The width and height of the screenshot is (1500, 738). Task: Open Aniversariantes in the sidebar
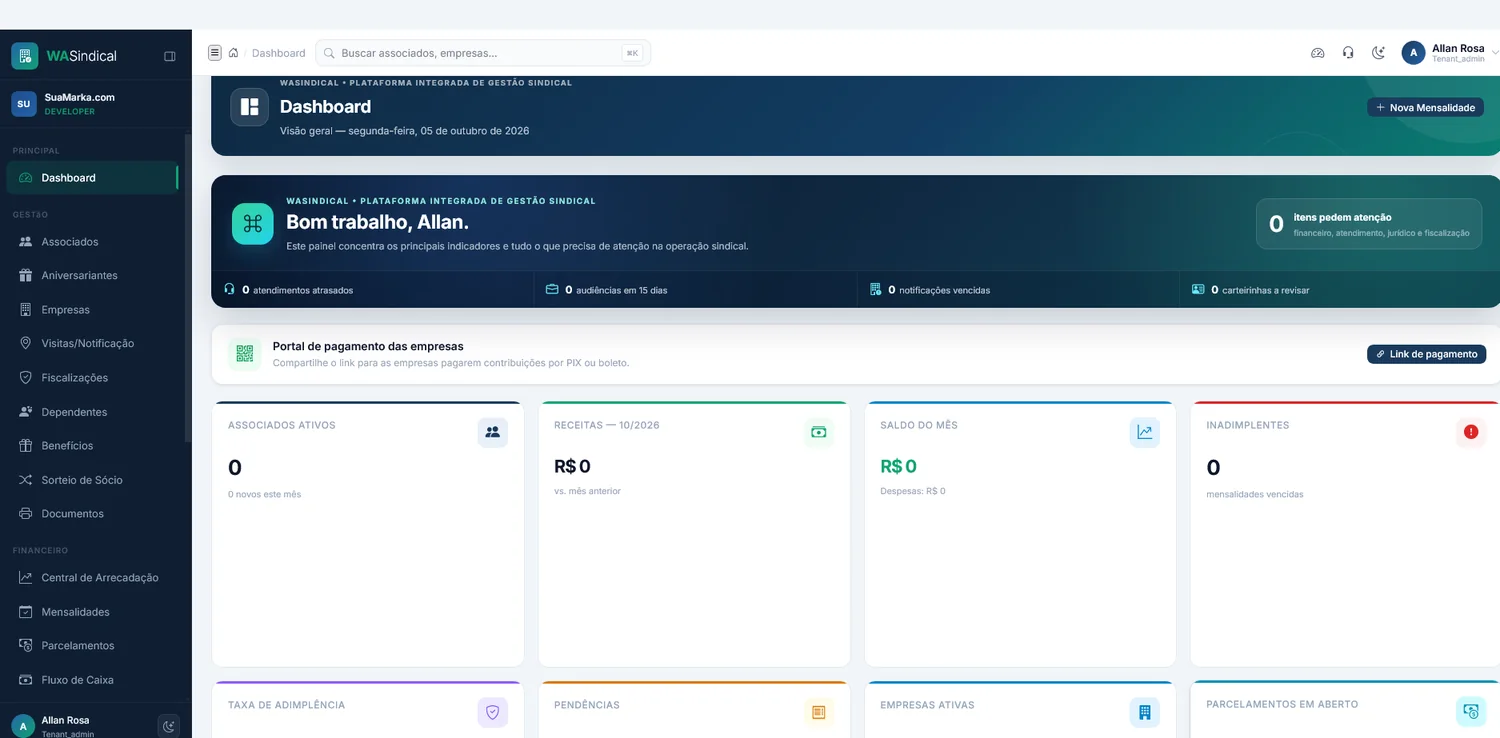point(92,276)
